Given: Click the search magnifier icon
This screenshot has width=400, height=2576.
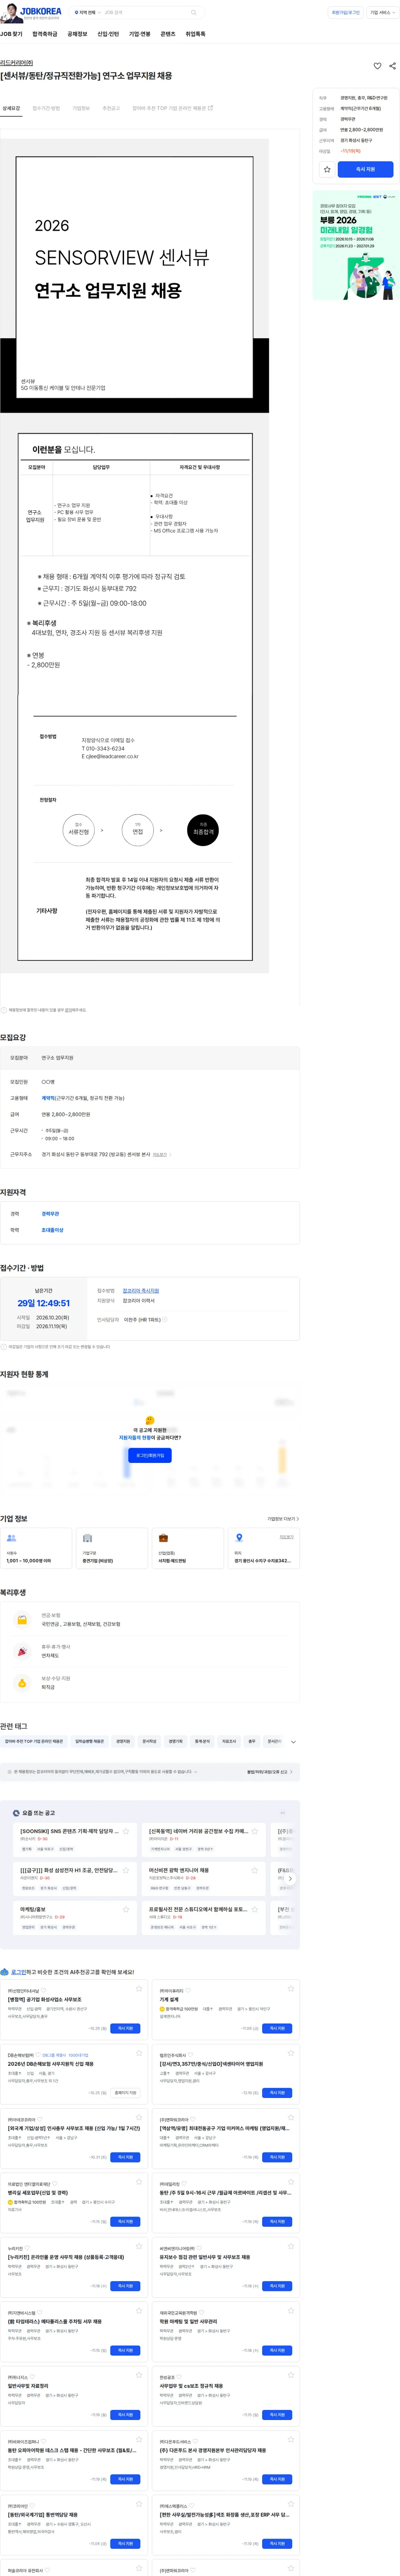Looking at the screenshot, I should [x=194, y=13].
